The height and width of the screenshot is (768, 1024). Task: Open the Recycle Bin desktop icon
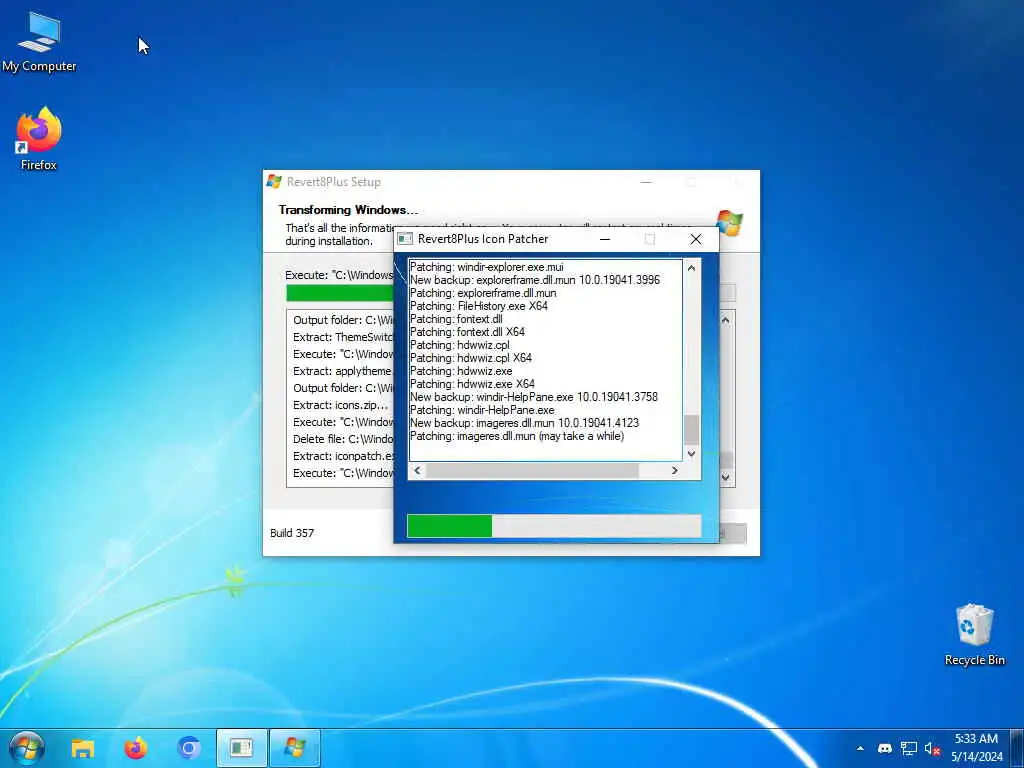(974, 635)
